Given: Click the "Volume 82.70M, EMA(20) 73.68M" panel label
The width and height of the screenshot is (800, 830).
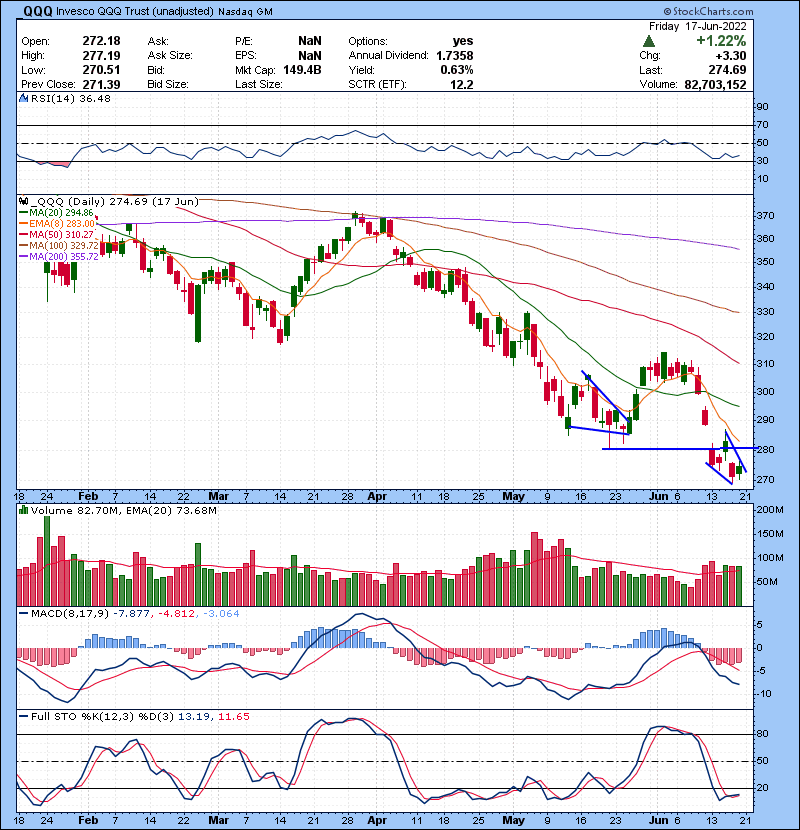Looking at the screenshot, I should [x=124, y=511].
